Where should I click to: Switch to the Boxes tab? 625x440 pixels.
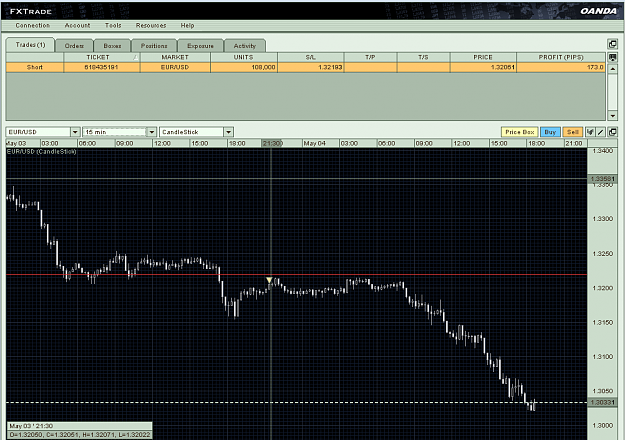point(112,46)
